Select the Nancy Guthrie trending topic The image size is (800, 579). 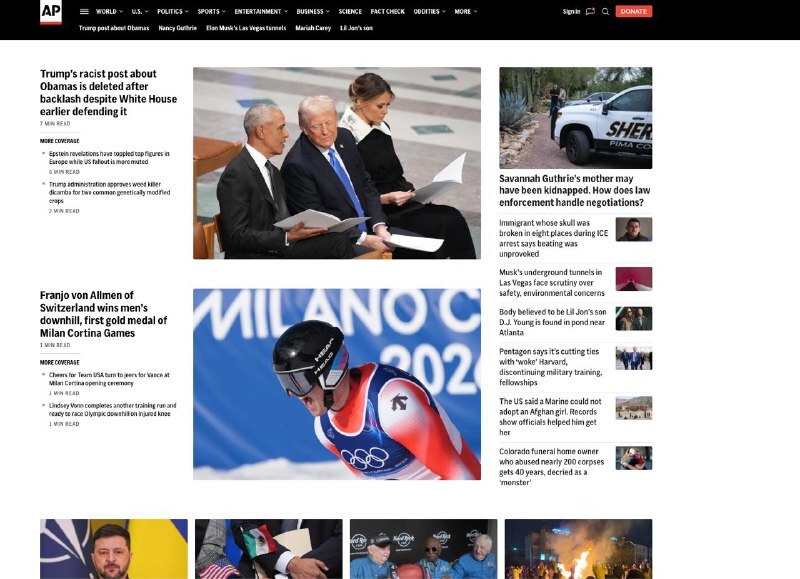tap(175, 28)
